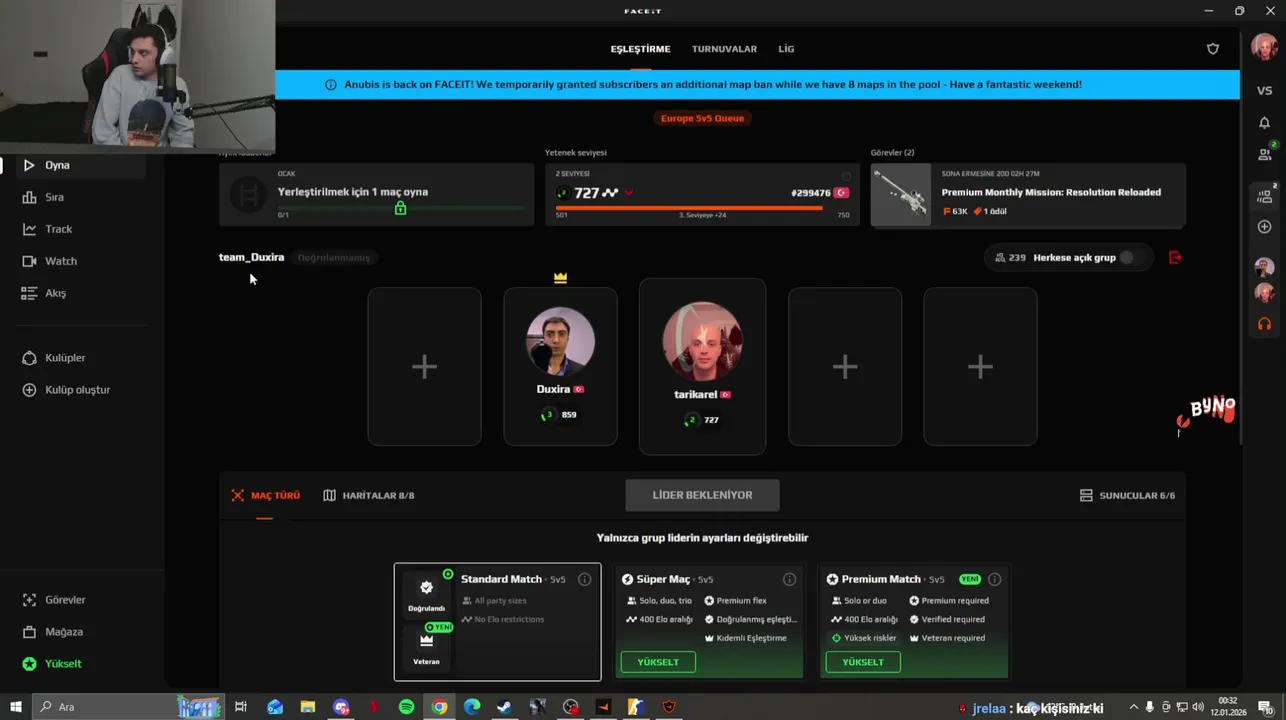Switch to the LİG tab
This screenshot has height=720, width=1286.
[x=786, y=49]
